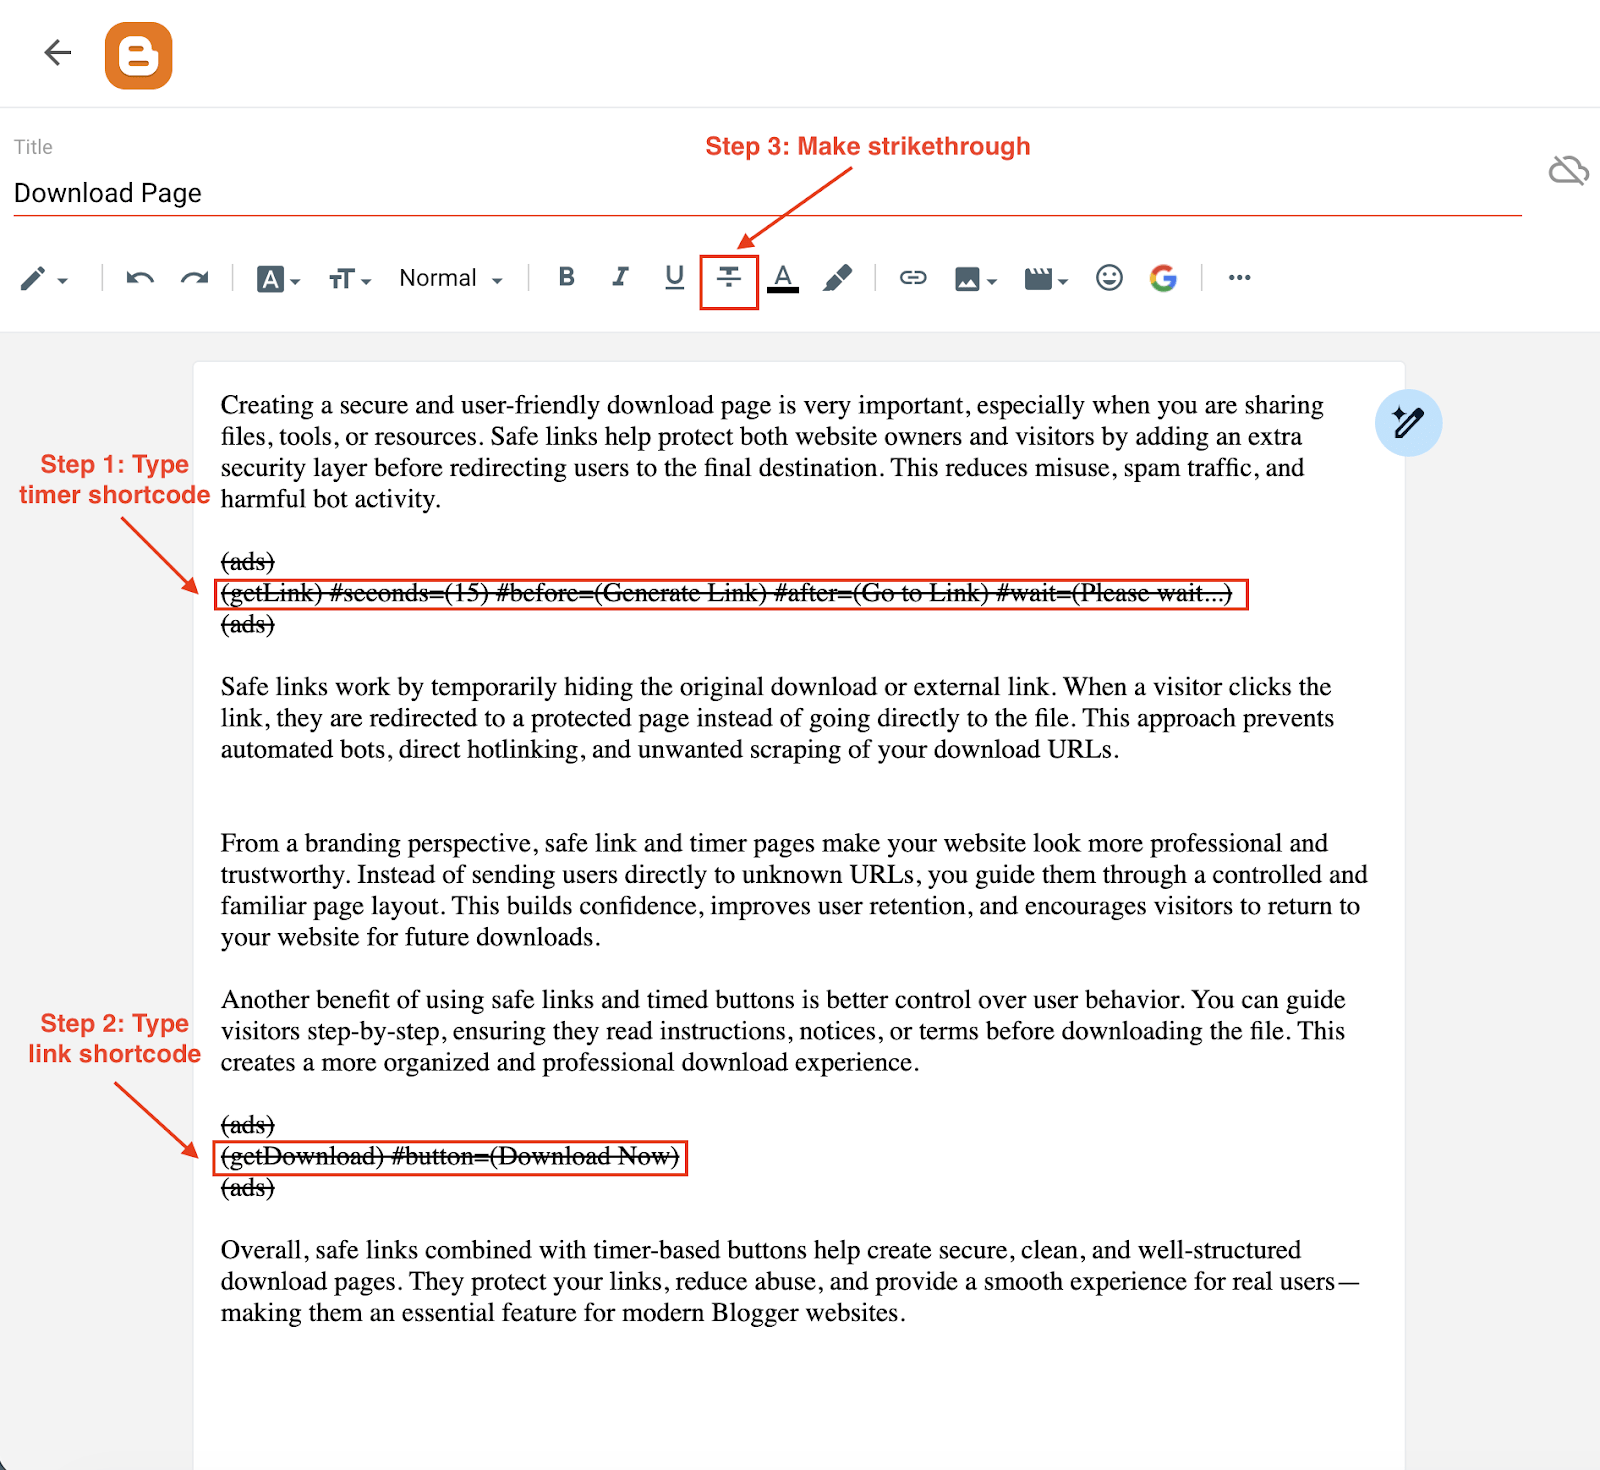Click the paragraph starting 'Overall, safe links'
Viewport: 1600px width, 1470px height.
pos(790,1281)
